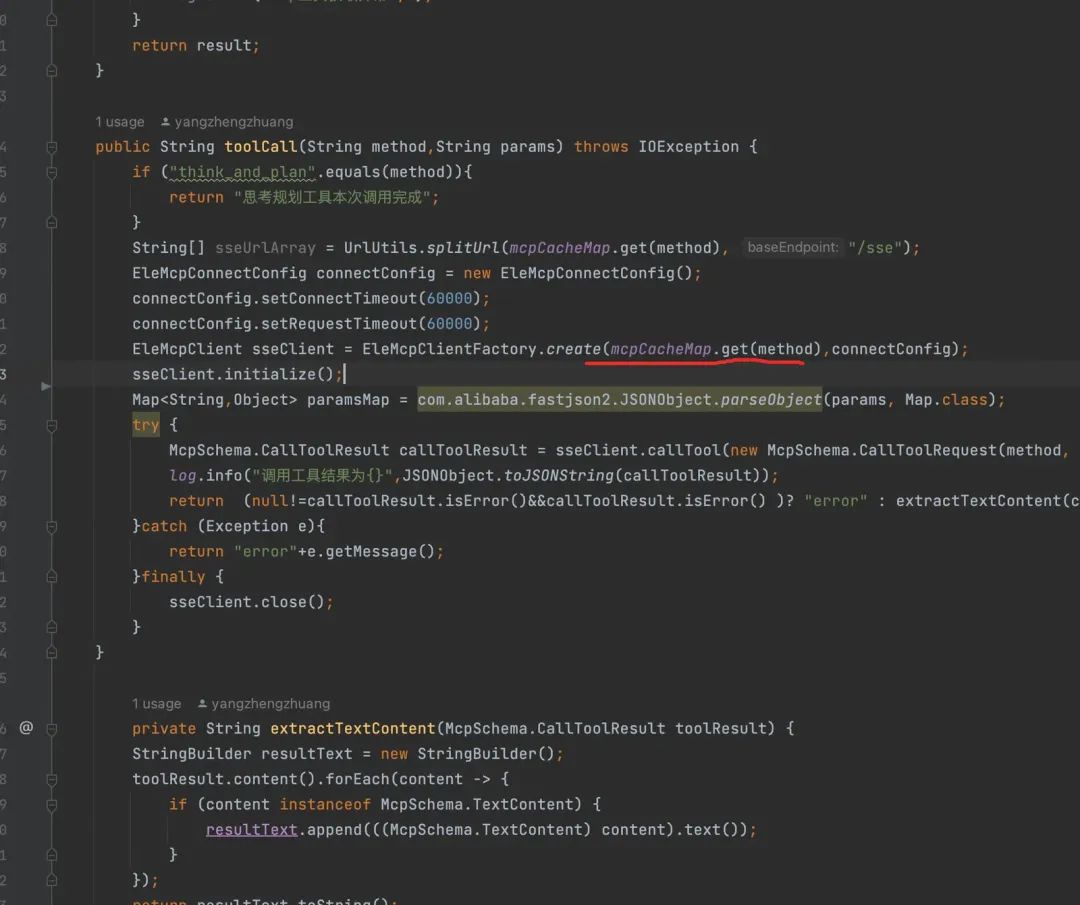This screenshot has height=905, width=1080.
Task: Collapse the forEach lambda block
Action: (52, 780)
